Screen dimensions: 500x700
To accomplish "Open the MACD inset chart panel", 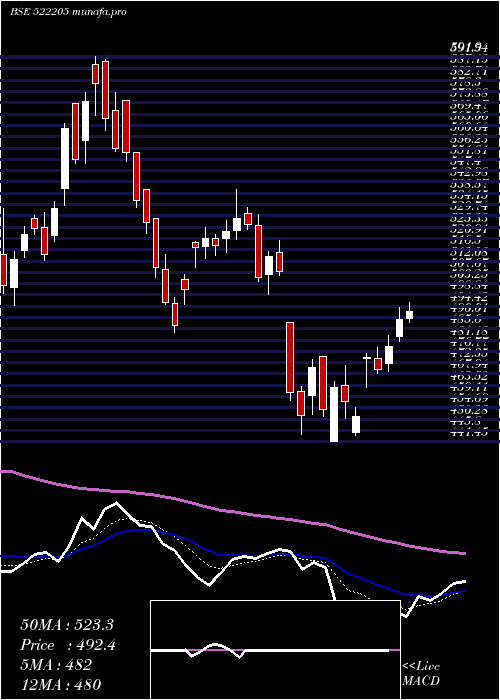I will point(275,650).
